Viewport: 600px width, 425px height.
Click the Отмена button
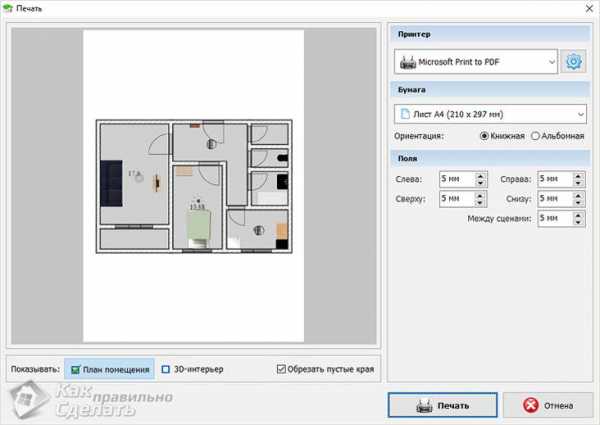pyautogui.click(x=548, y=405)
